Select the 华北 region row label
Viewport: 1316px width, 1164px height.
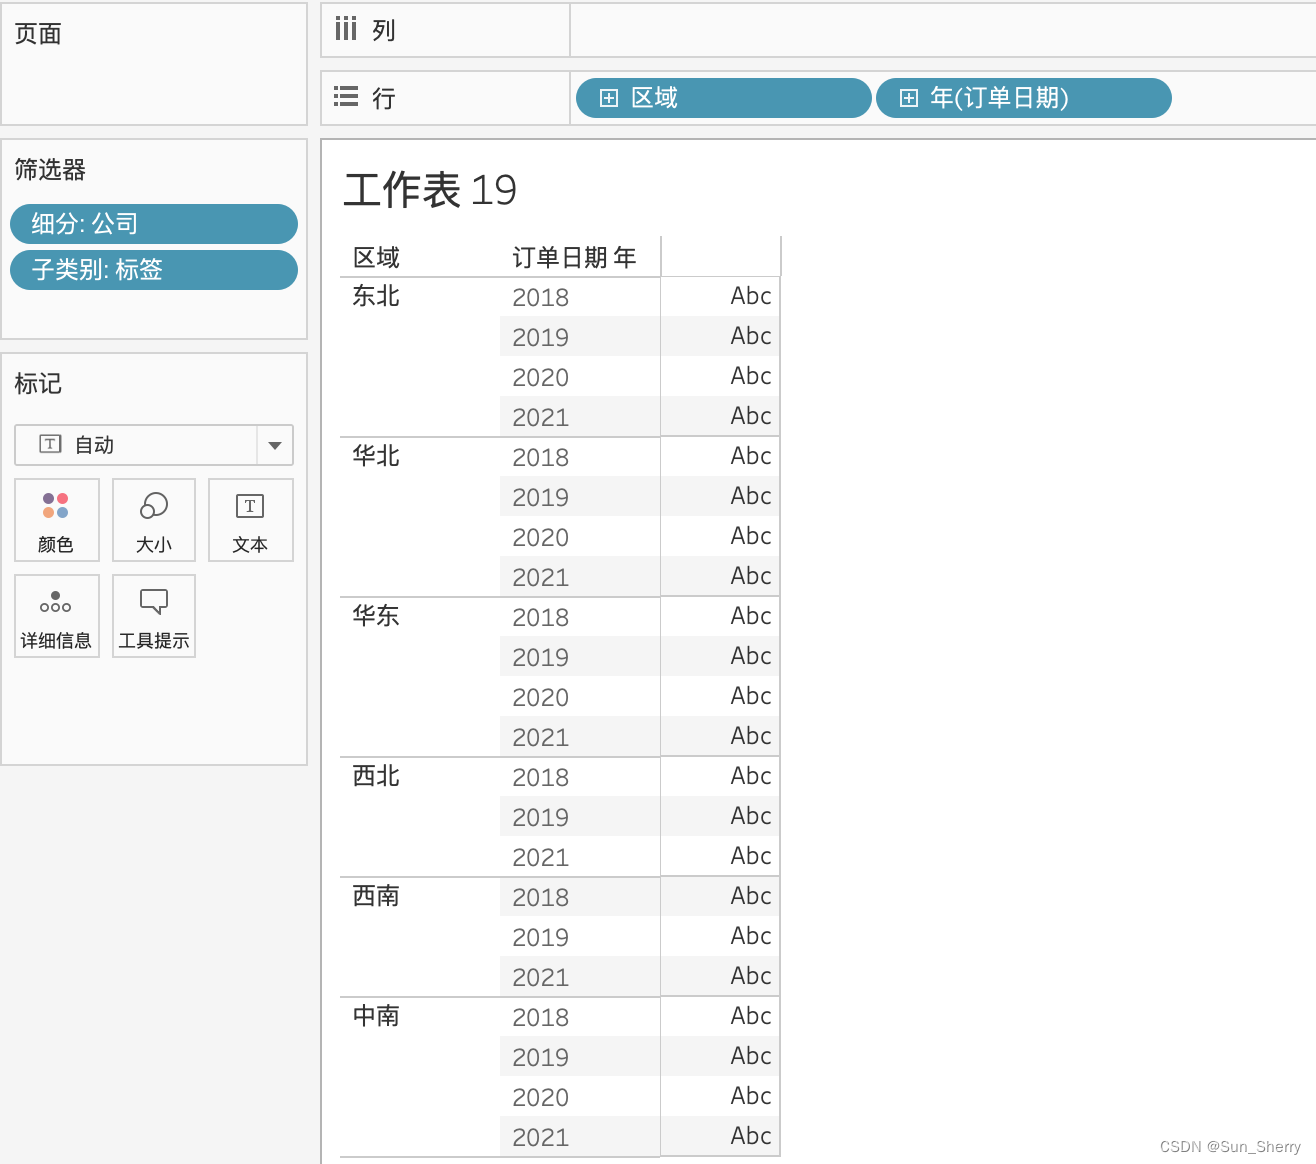click(x=376, y=456)
